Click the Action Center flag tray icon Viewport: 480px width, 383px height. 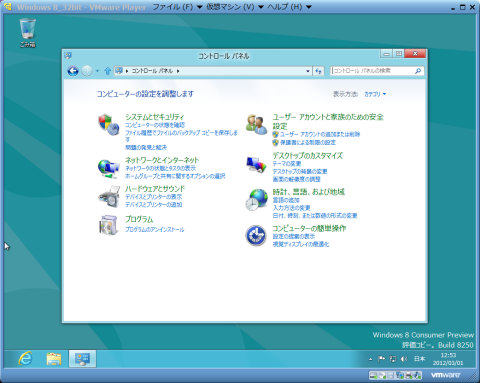pyautogui.click(x=381, y=359)
